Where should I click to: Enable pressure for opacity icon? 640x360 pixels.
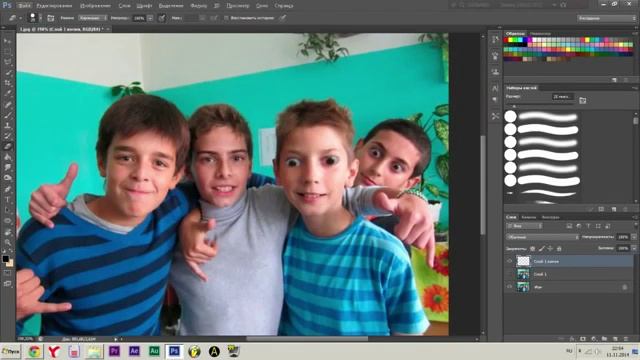tap(162, 18)
